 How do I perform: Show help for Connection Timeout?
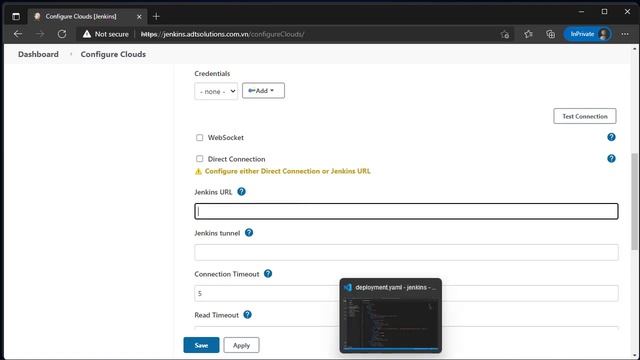[x=268, y=273]
